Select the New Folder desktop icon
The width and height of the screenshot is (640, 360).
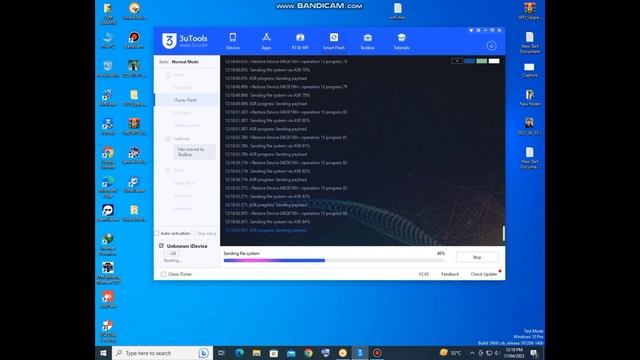(x=529, y=98)
